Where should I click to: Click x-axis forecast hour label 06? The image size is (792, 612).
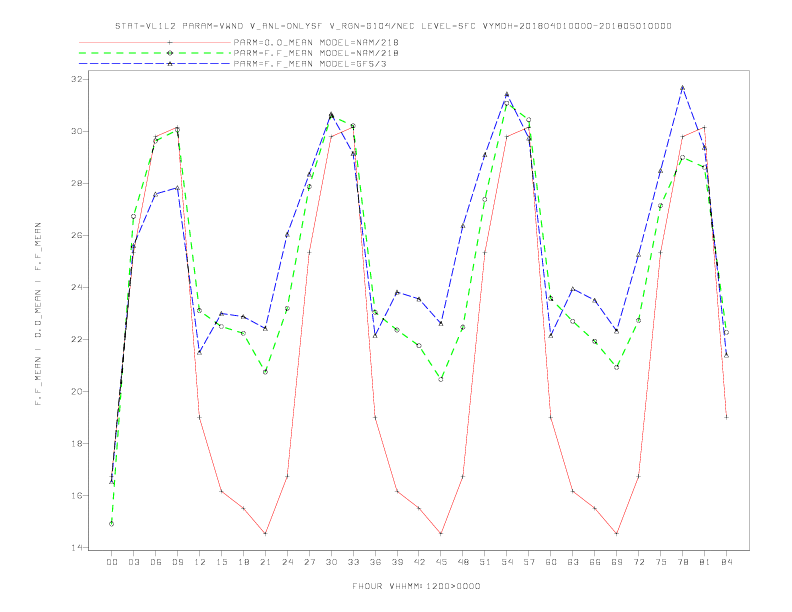(156, 562)
